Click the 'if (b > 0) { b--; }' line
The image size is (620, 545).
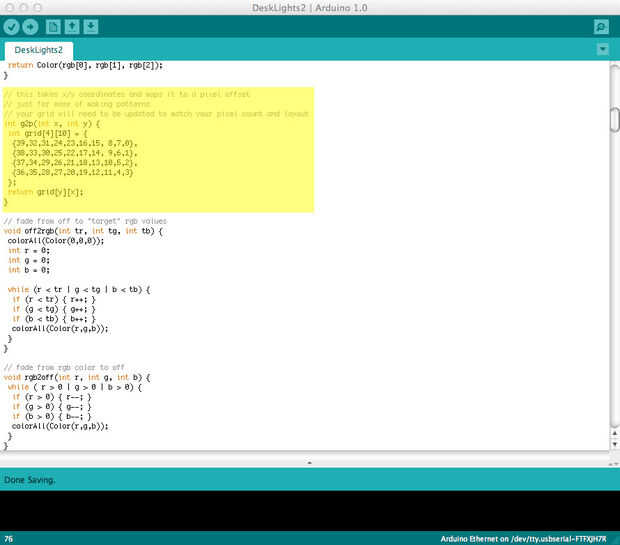tap(52, 416)
